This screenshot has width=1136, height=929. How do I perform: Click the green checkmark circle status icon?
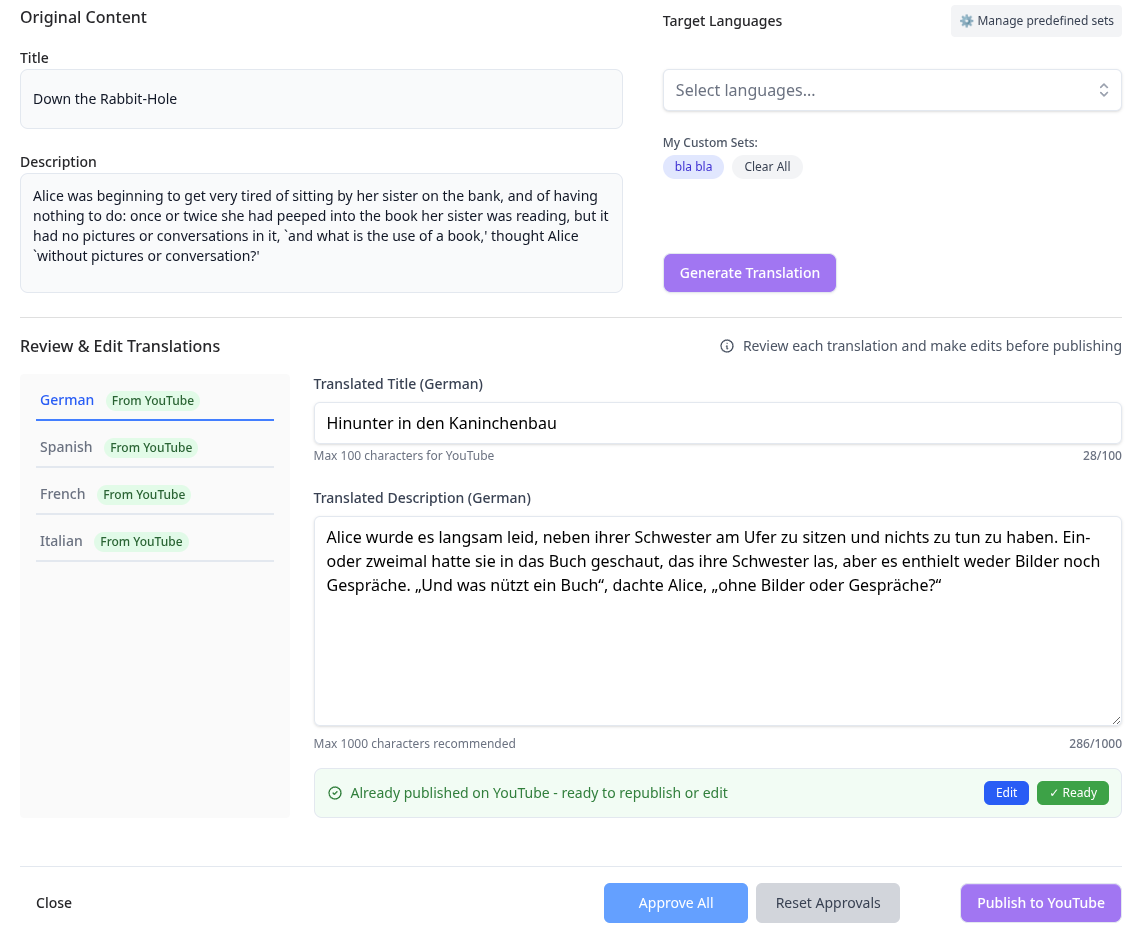pyautogui.click(x=335, y=793)
